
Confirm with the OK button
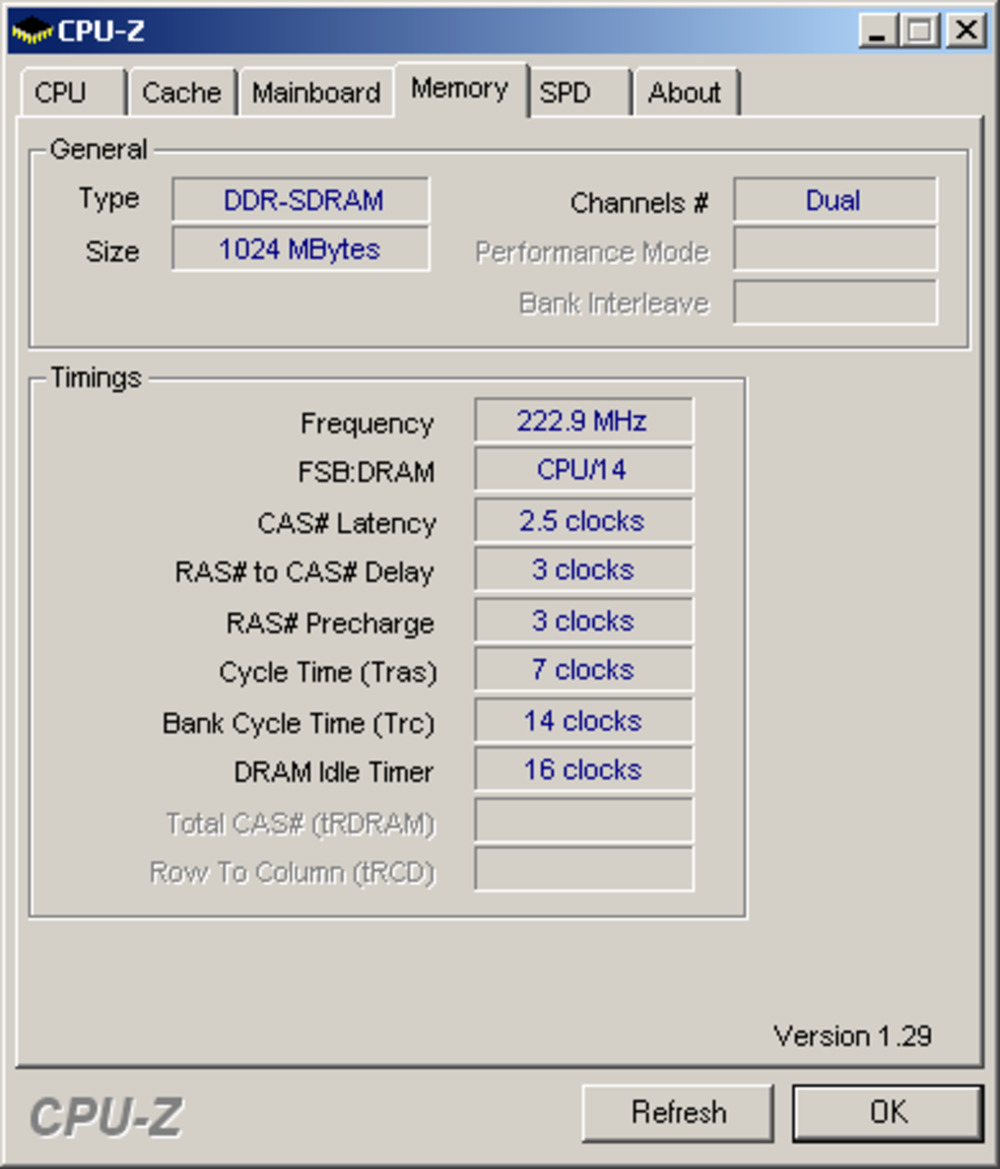(888, 1113)
